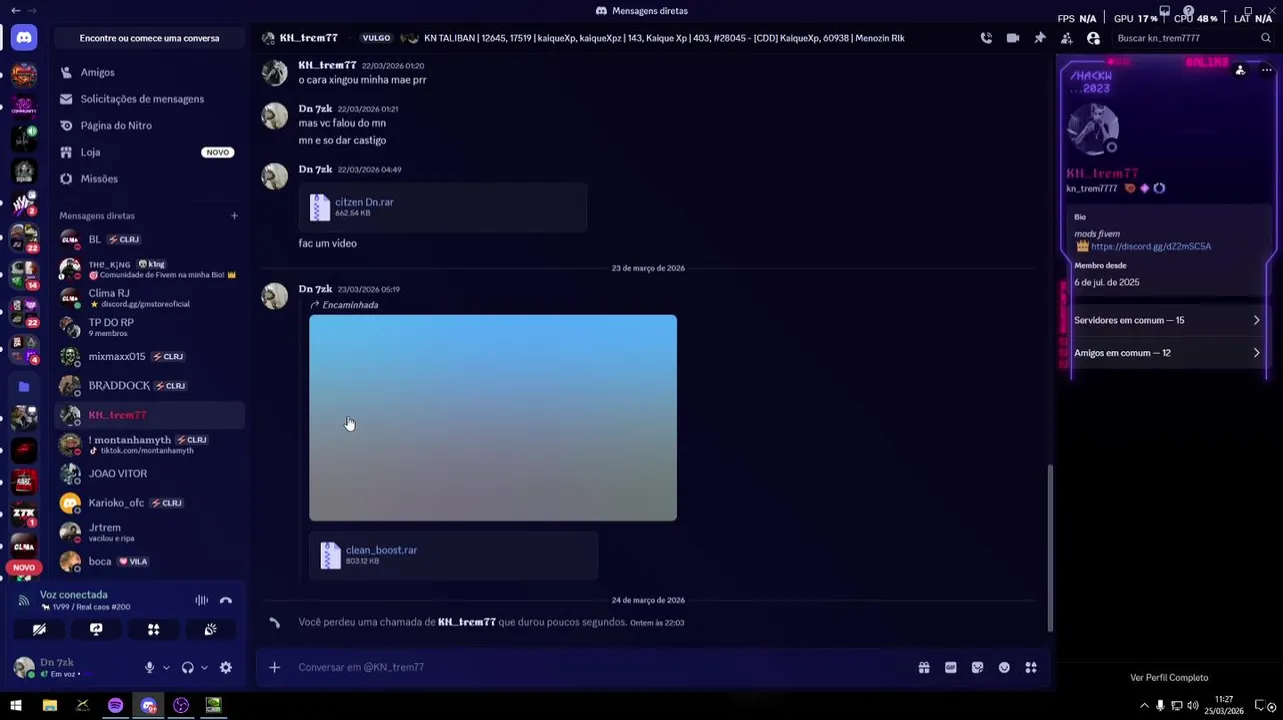Start a voice call with KN_trem77
This screenshot has height=720, width=1283.
(986, 38)
